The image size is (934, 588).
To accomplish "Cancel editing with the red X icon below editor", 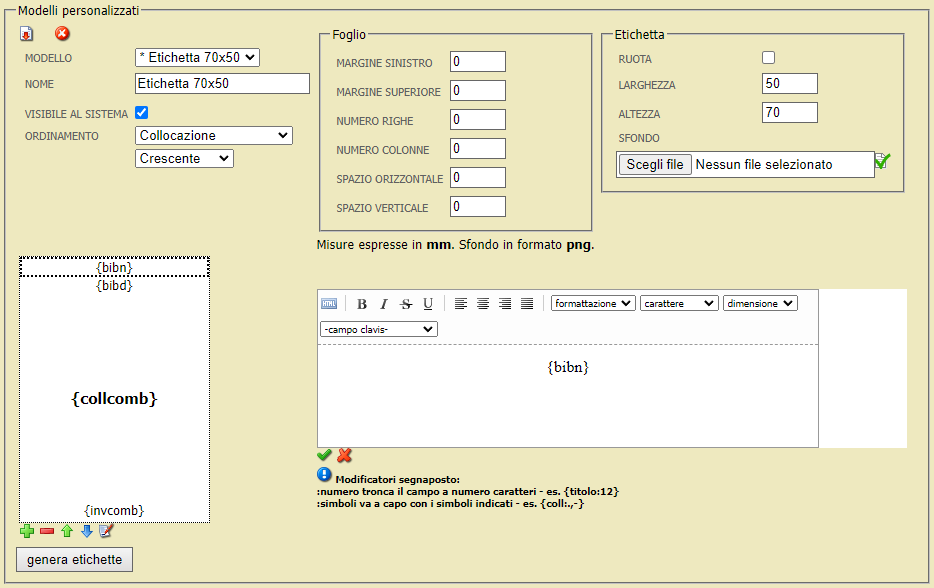I will 343,455.
